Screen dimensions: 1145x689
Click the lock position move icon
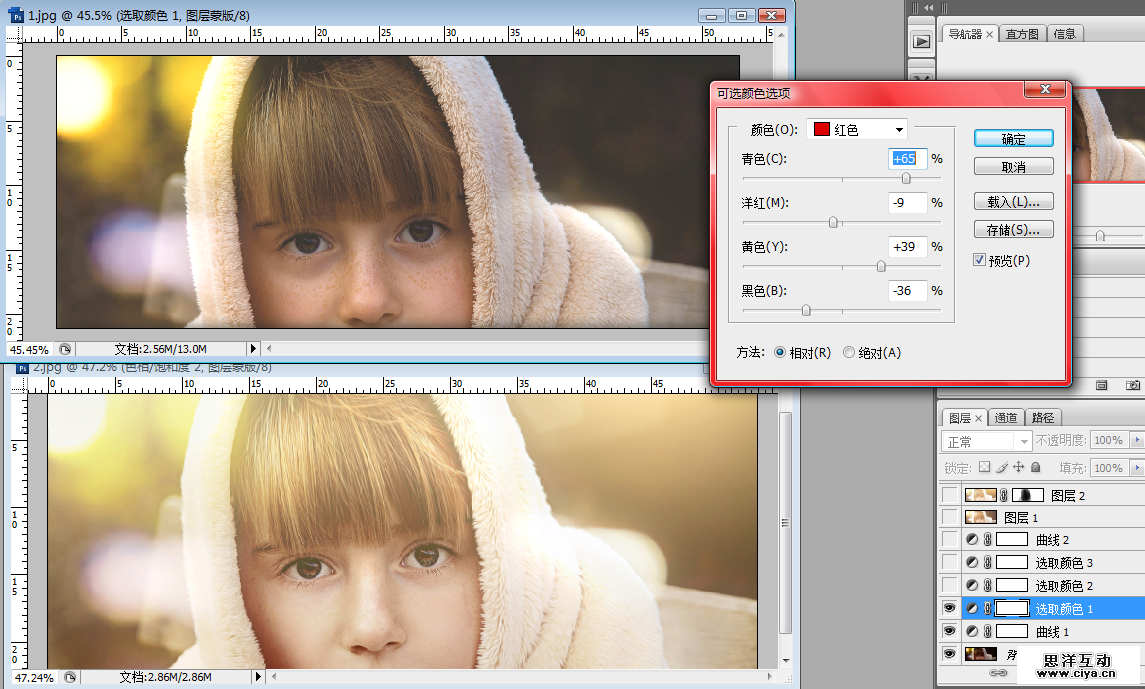[1018, 467]
